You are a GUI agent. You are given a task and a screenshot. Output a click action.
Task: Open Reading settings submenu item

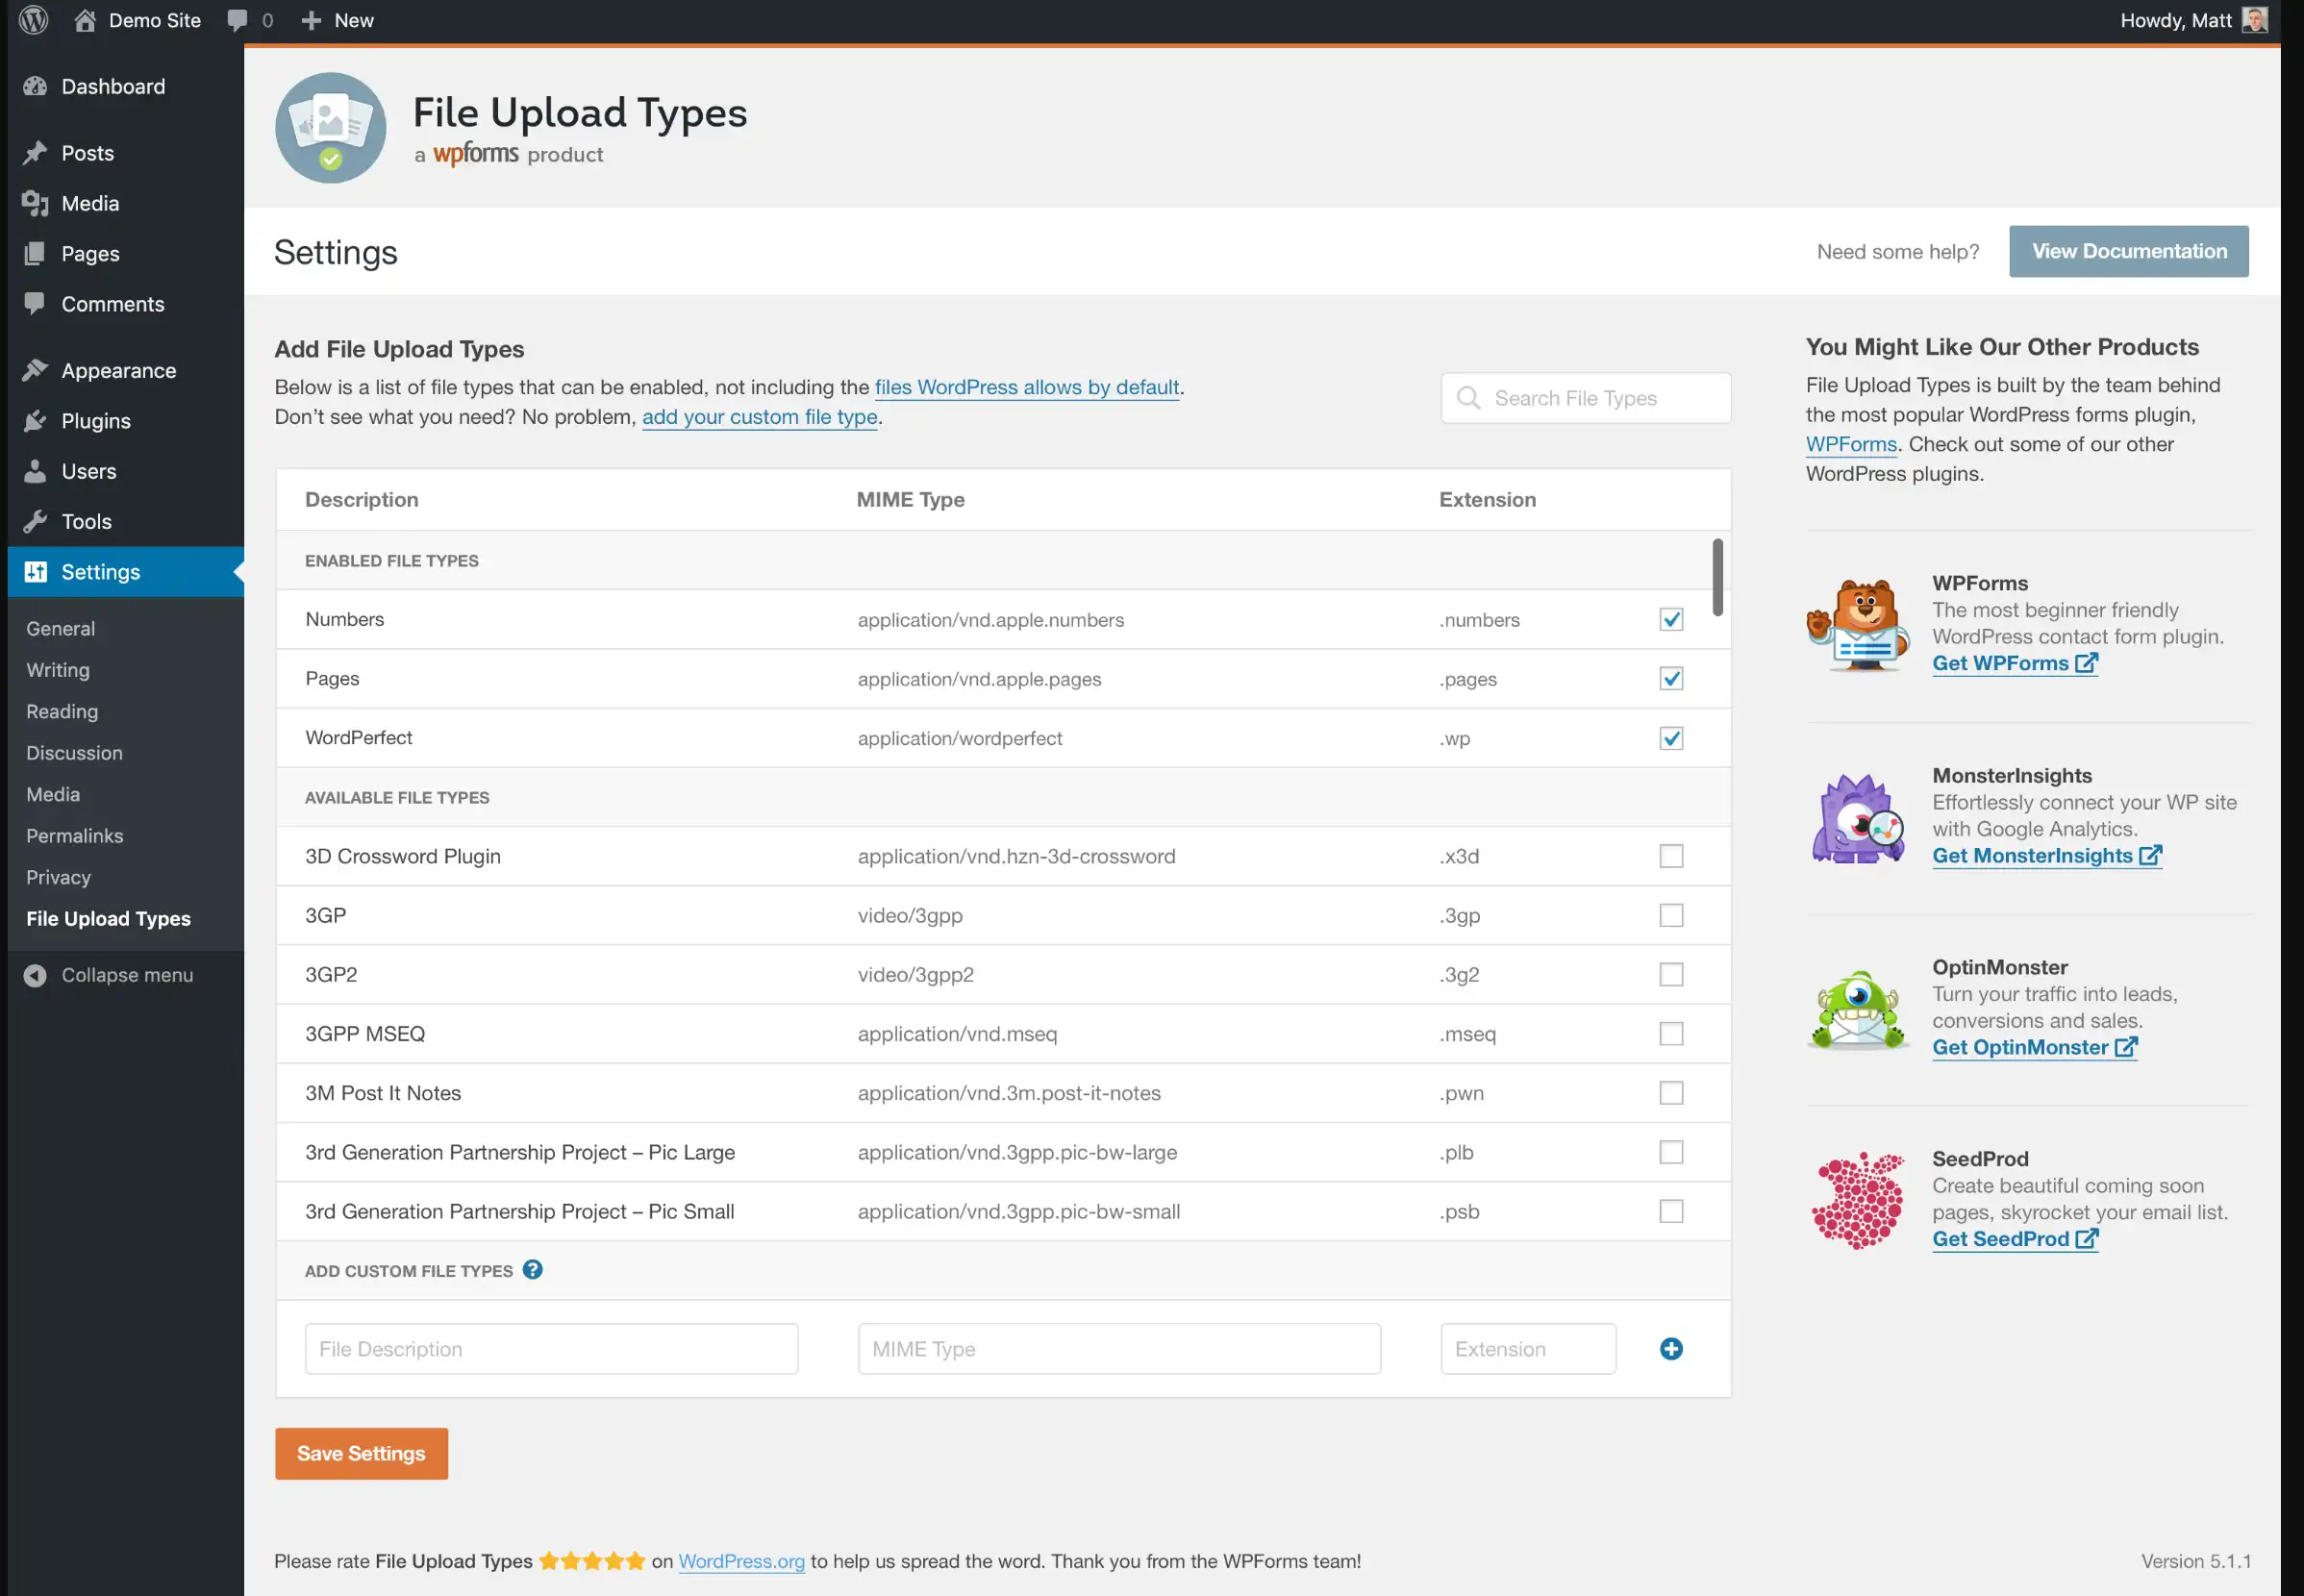coord(62,711)
